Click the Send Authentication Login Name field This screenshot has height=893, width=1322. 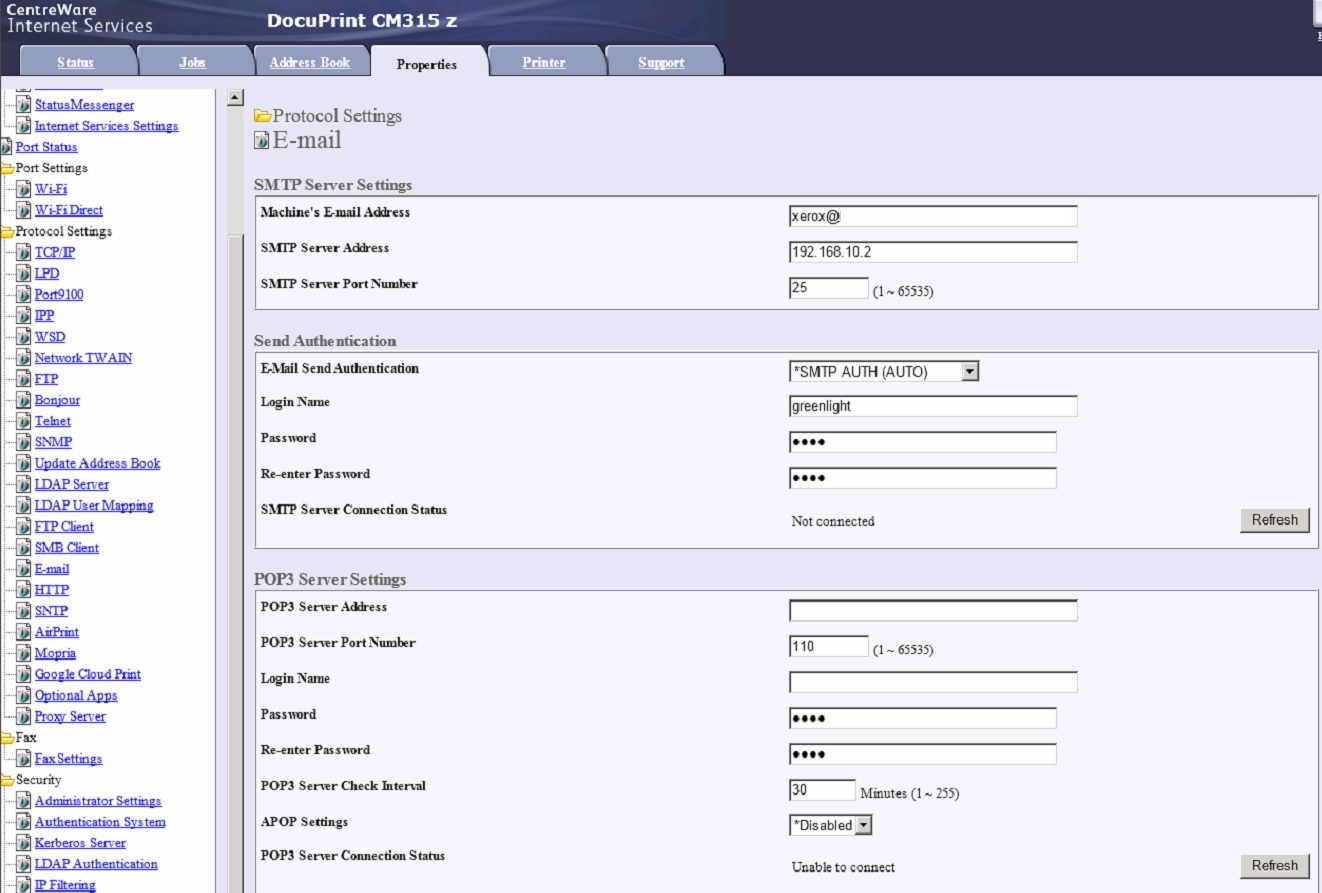click(933, 406)
